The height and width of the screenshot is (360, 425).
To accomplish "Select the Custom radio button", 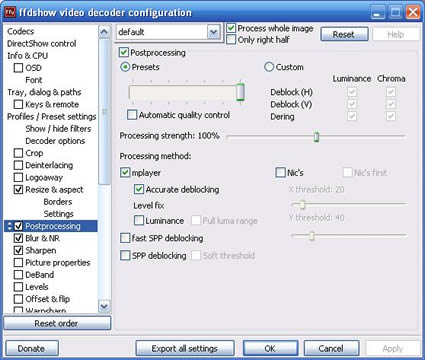I will 269,67.
